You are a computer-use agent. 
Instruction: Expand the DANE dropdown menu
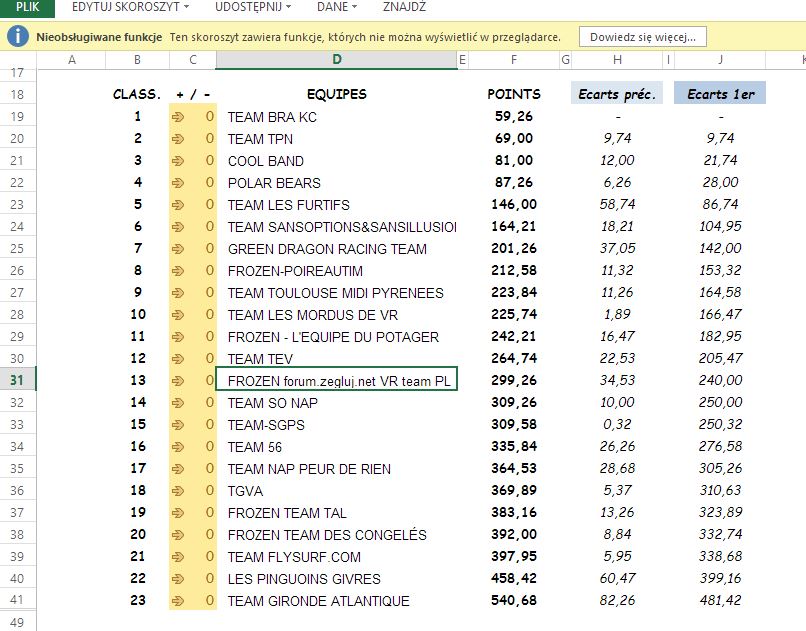pyautogui.click(x=339, y=7)
